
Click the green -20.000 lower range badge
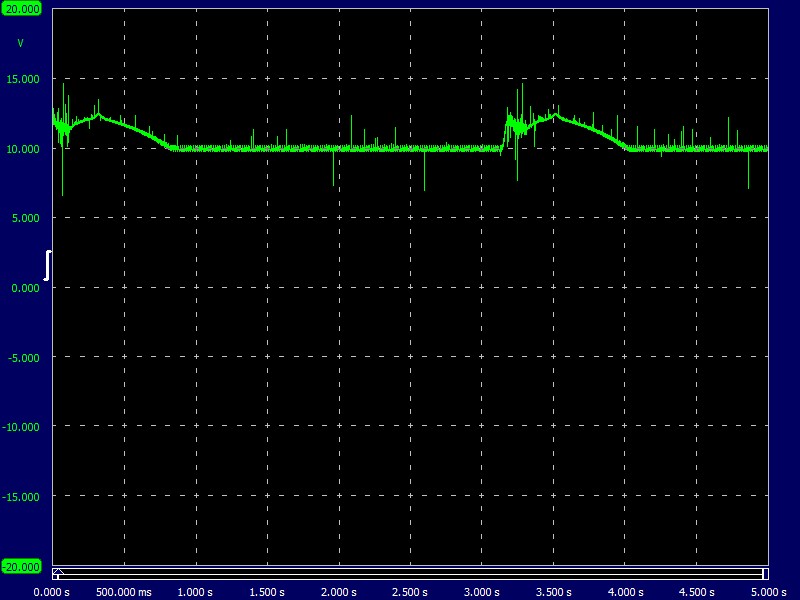[21, 567]
